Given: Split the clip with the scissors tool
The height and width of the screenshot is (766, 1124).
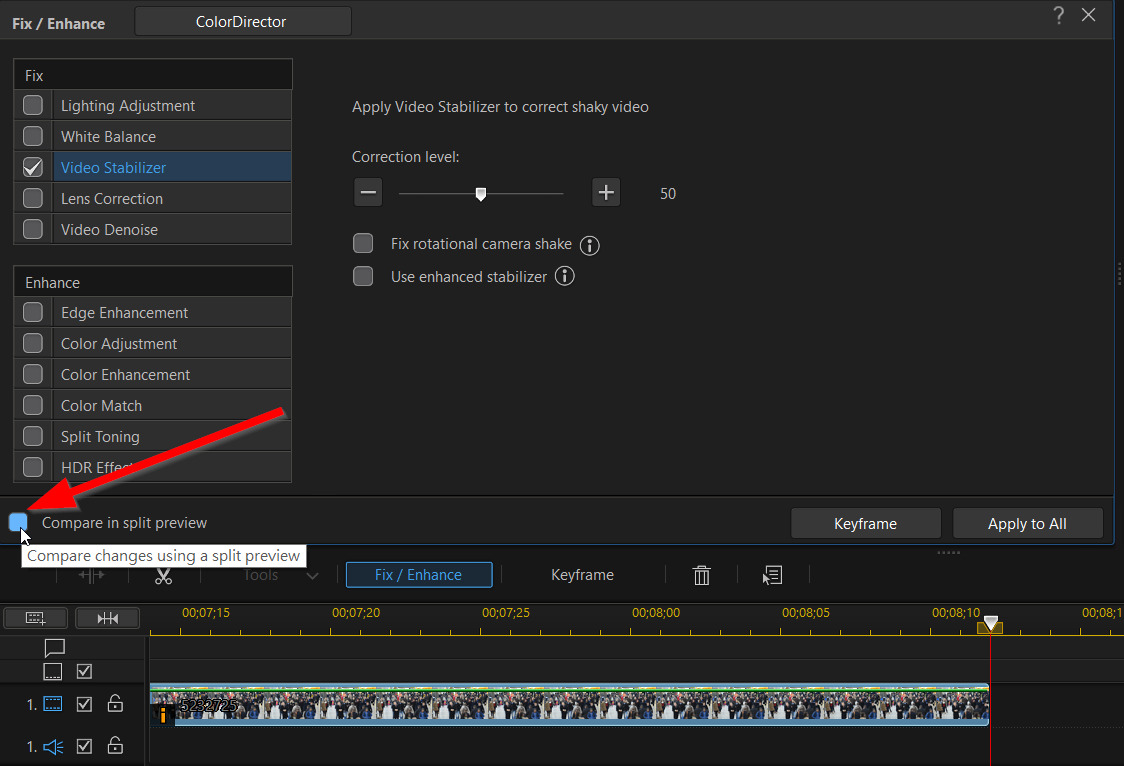Looking at the screenshot, I should click(163, 575).
